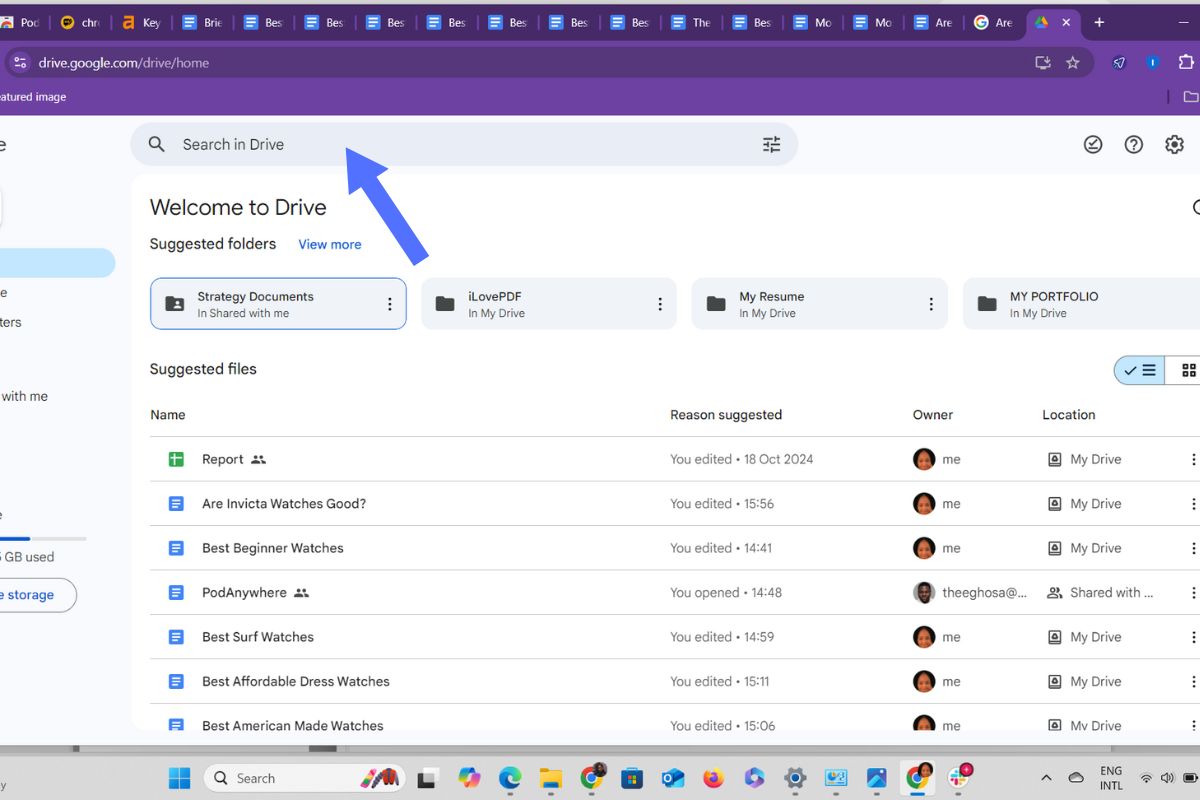Open ENG INTL language switcher

(1111, 778)
